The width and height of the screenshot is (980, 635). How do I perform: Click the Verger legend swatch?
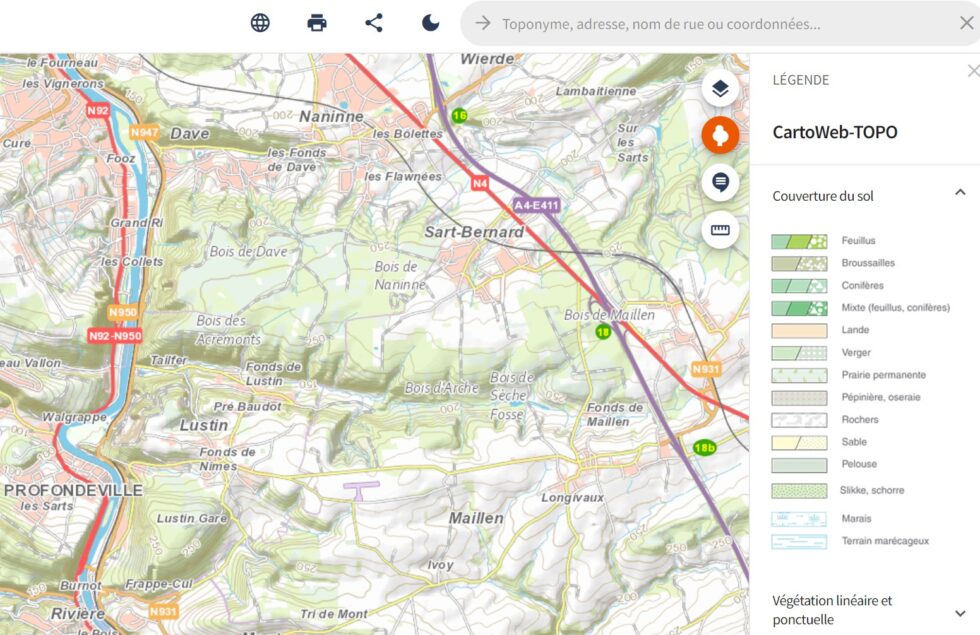point(799,353)
